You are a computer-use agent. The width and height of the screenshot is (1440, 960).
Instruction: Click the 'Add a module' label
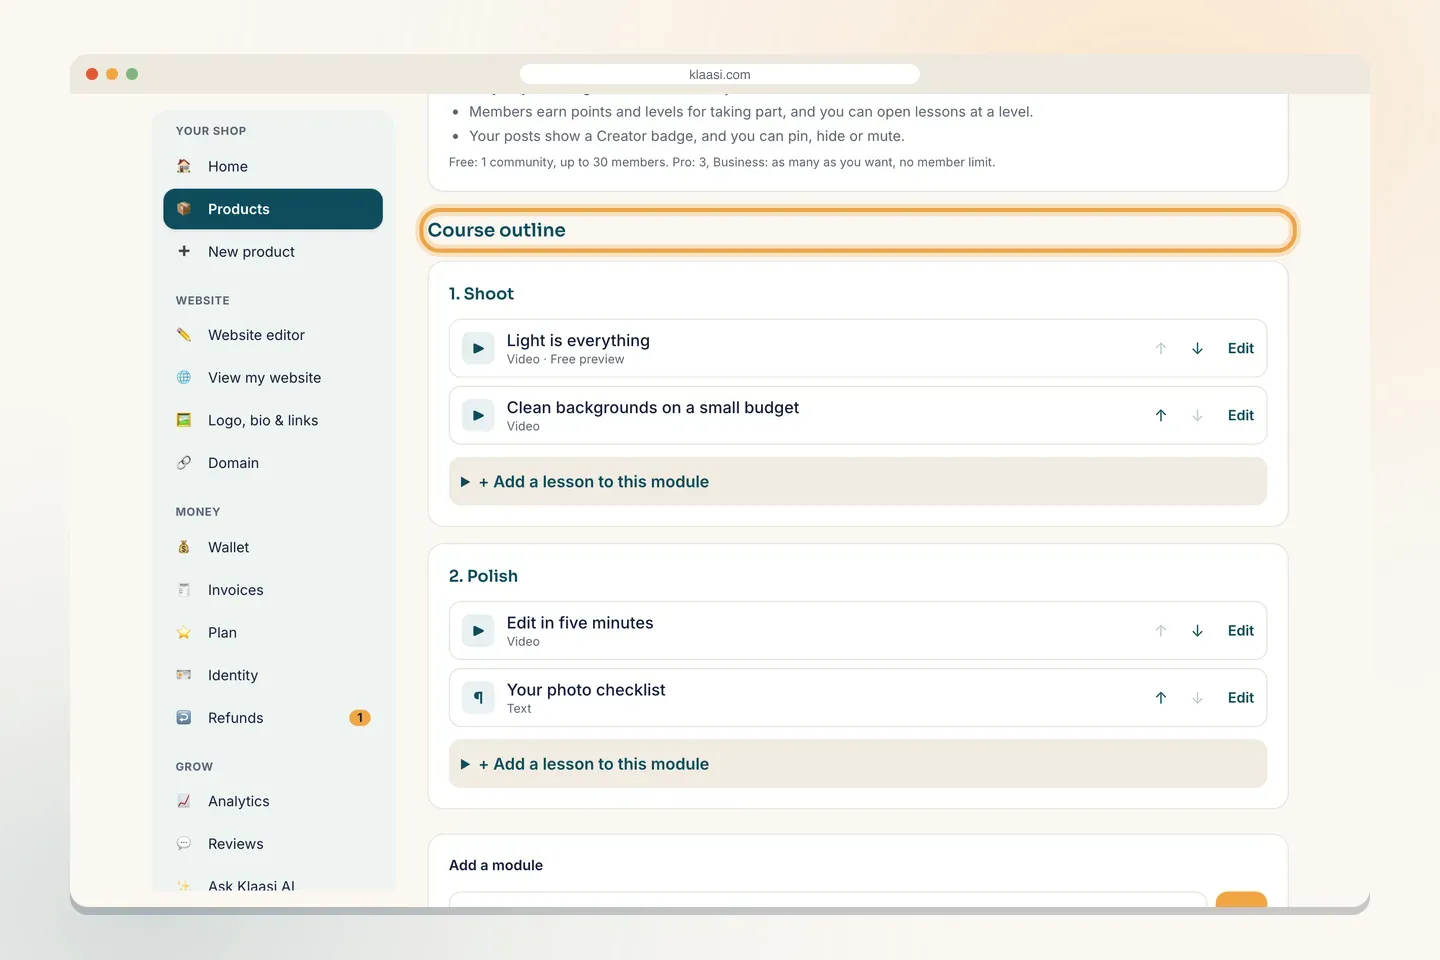pos(496,865)
